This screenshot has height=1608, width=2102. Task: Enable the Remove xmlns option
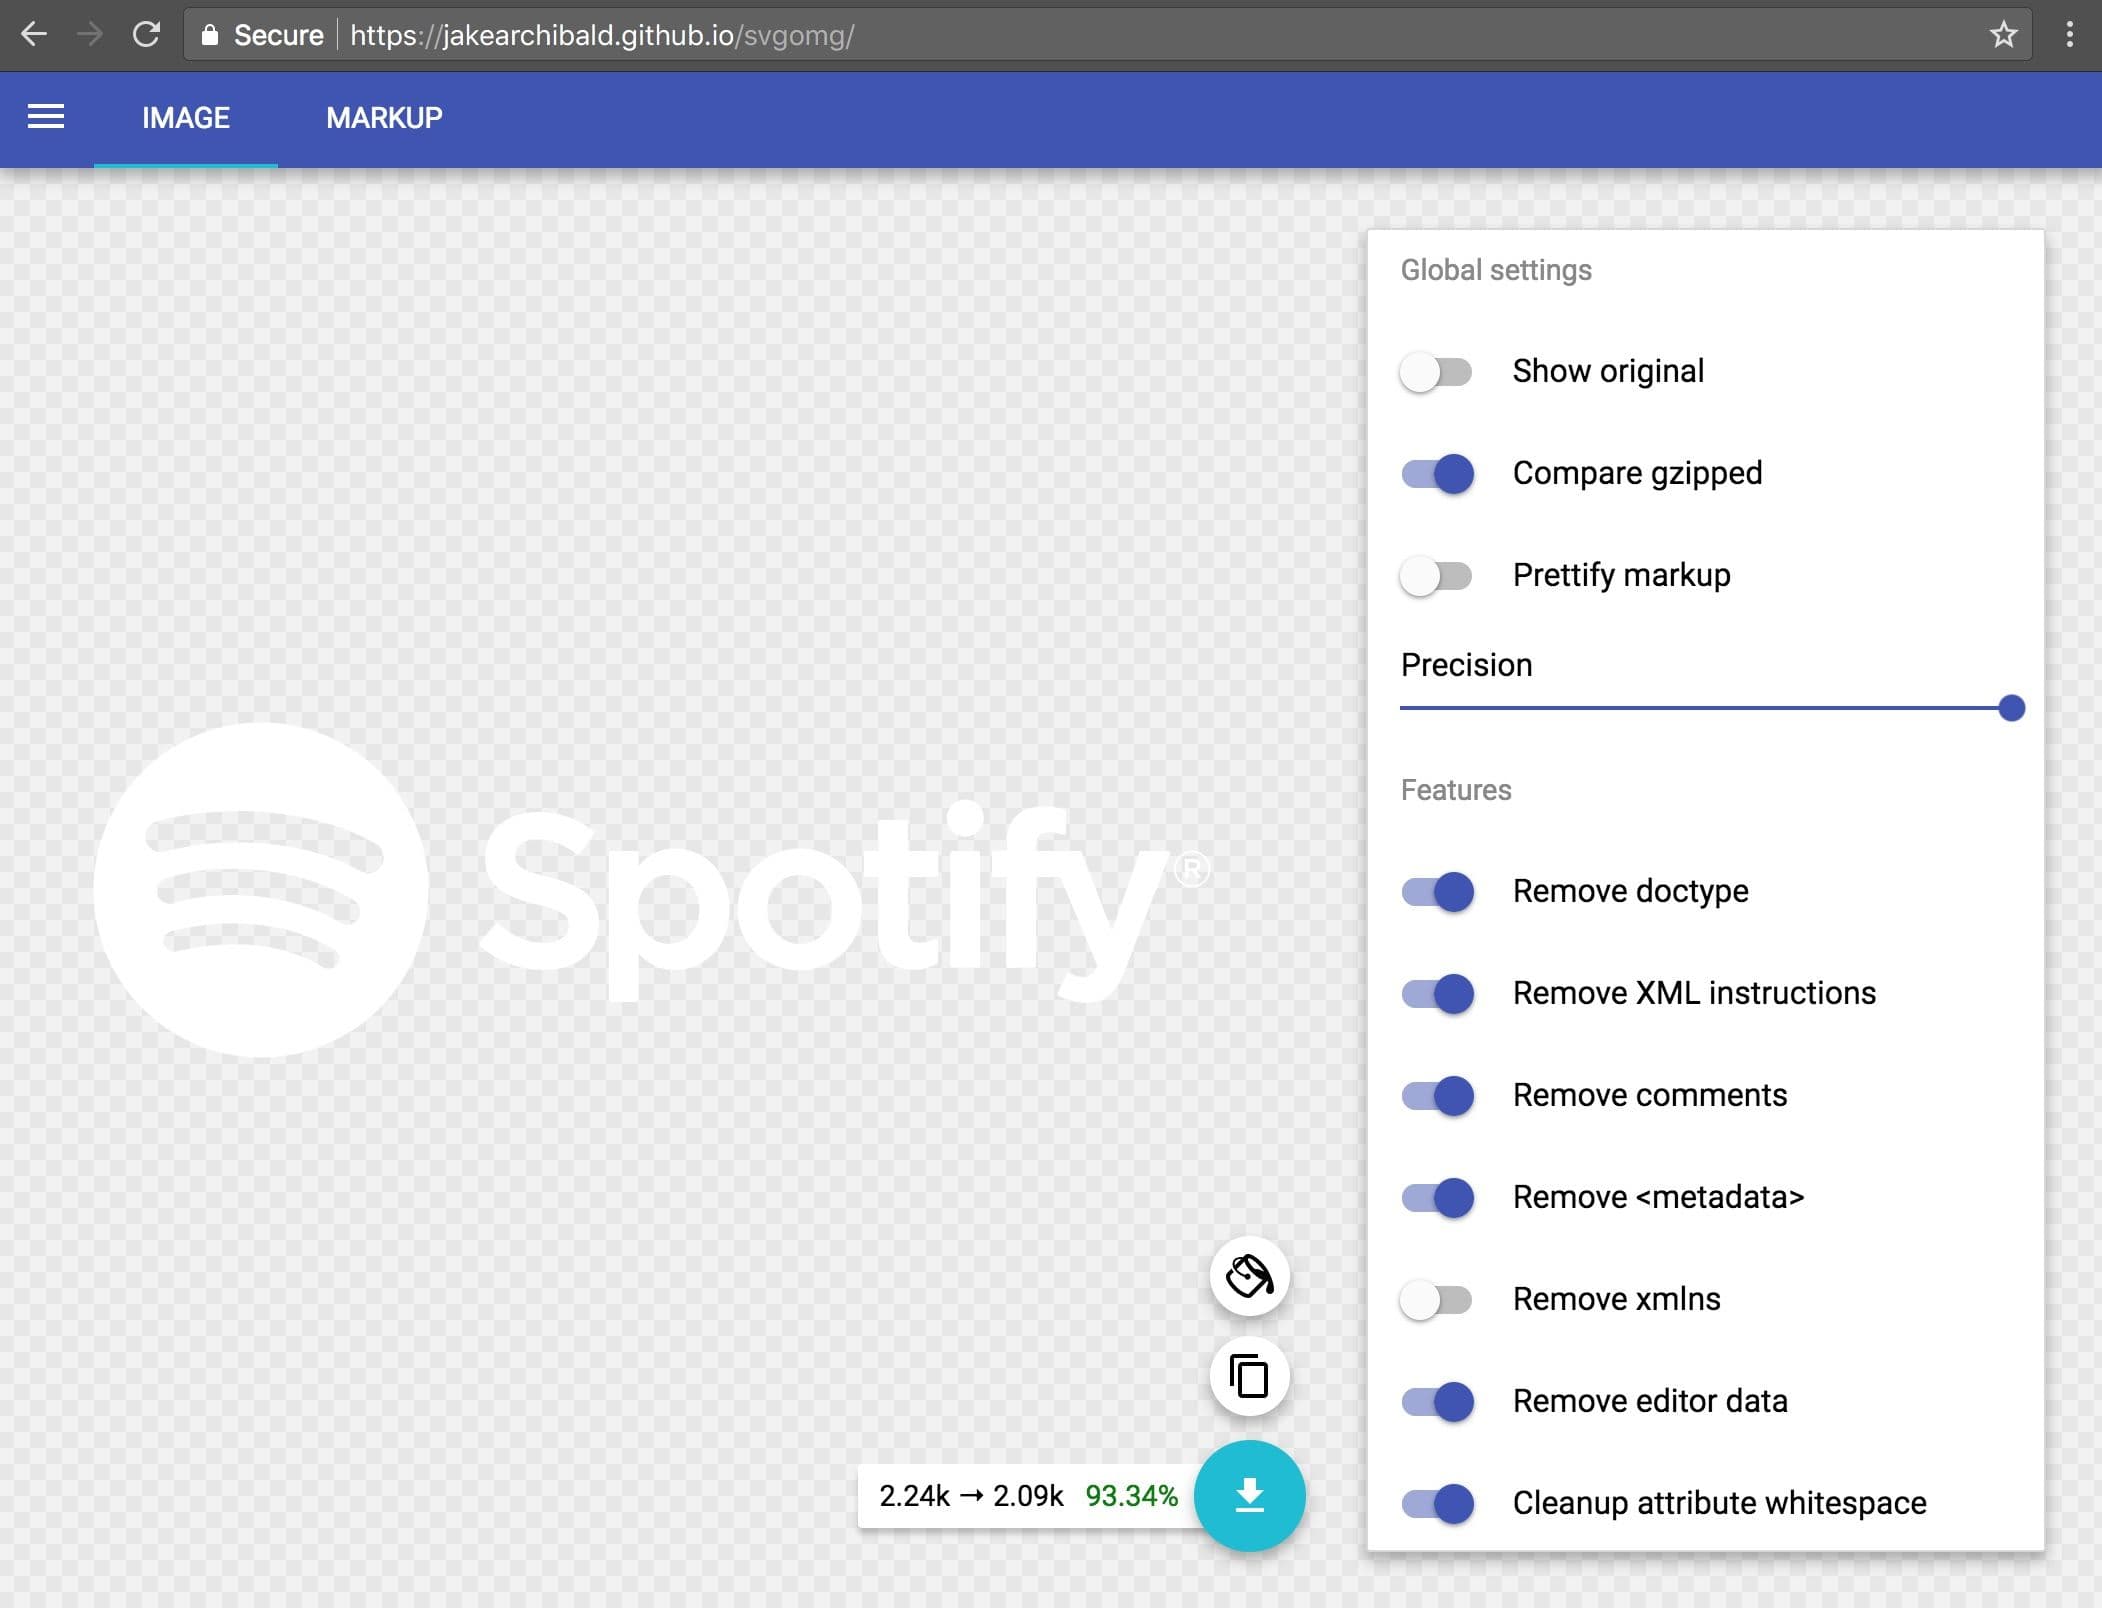1437,1300
